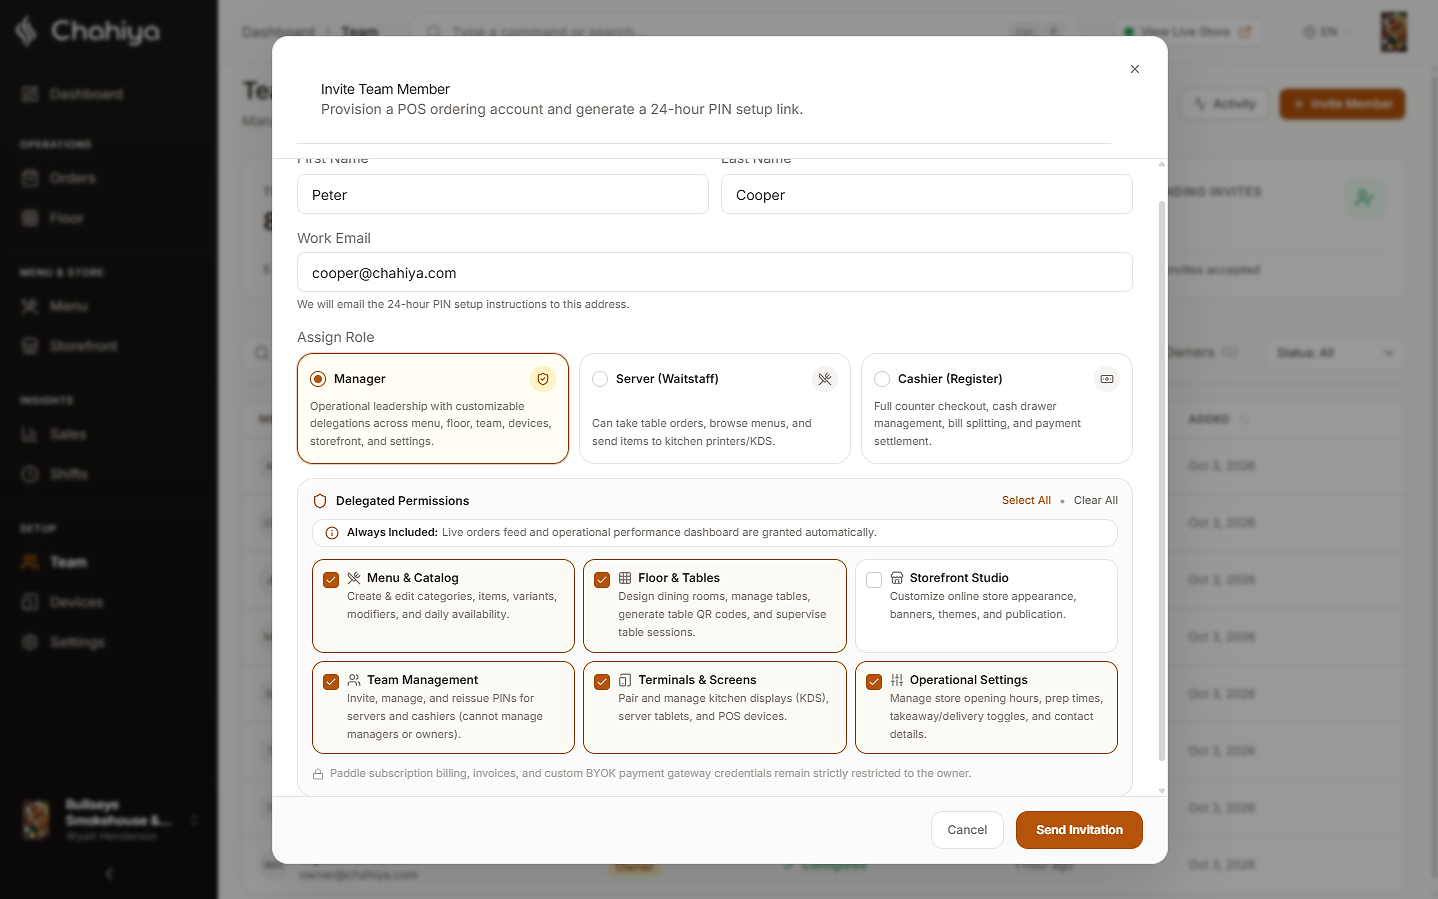The width and height of the screenshot is (1438, 899).
Task: Click the First Name field containing Peter
Action: tap(503, 194)
